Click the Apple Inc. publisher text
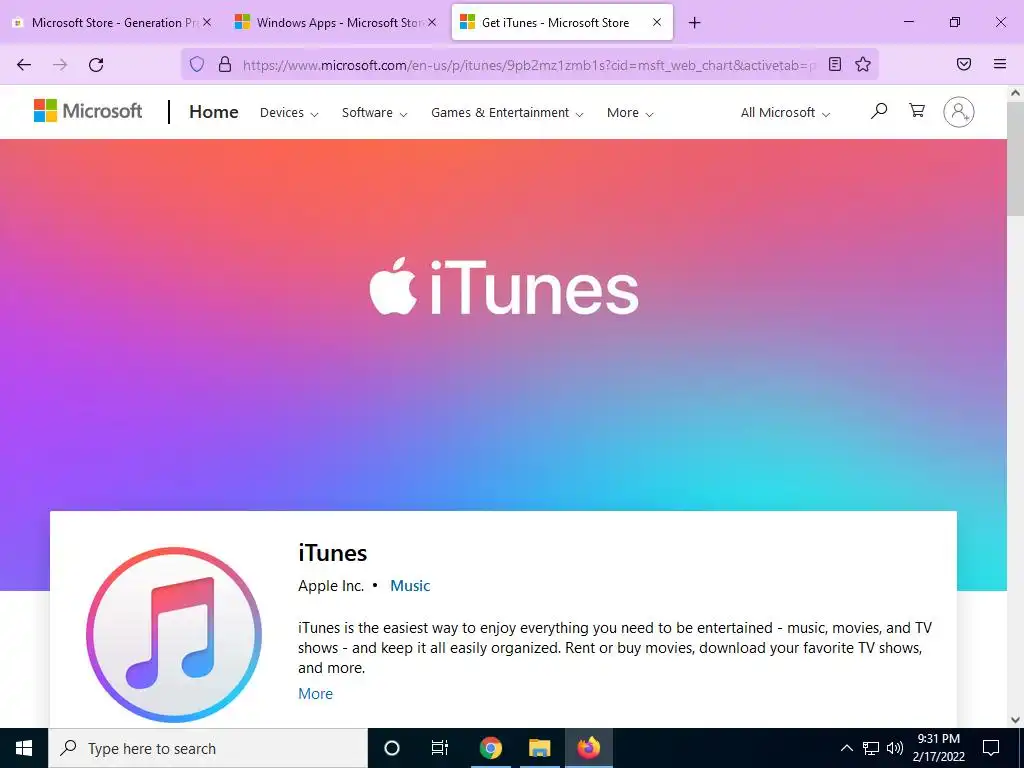The image size is (1024, 768). click(330, 586)
